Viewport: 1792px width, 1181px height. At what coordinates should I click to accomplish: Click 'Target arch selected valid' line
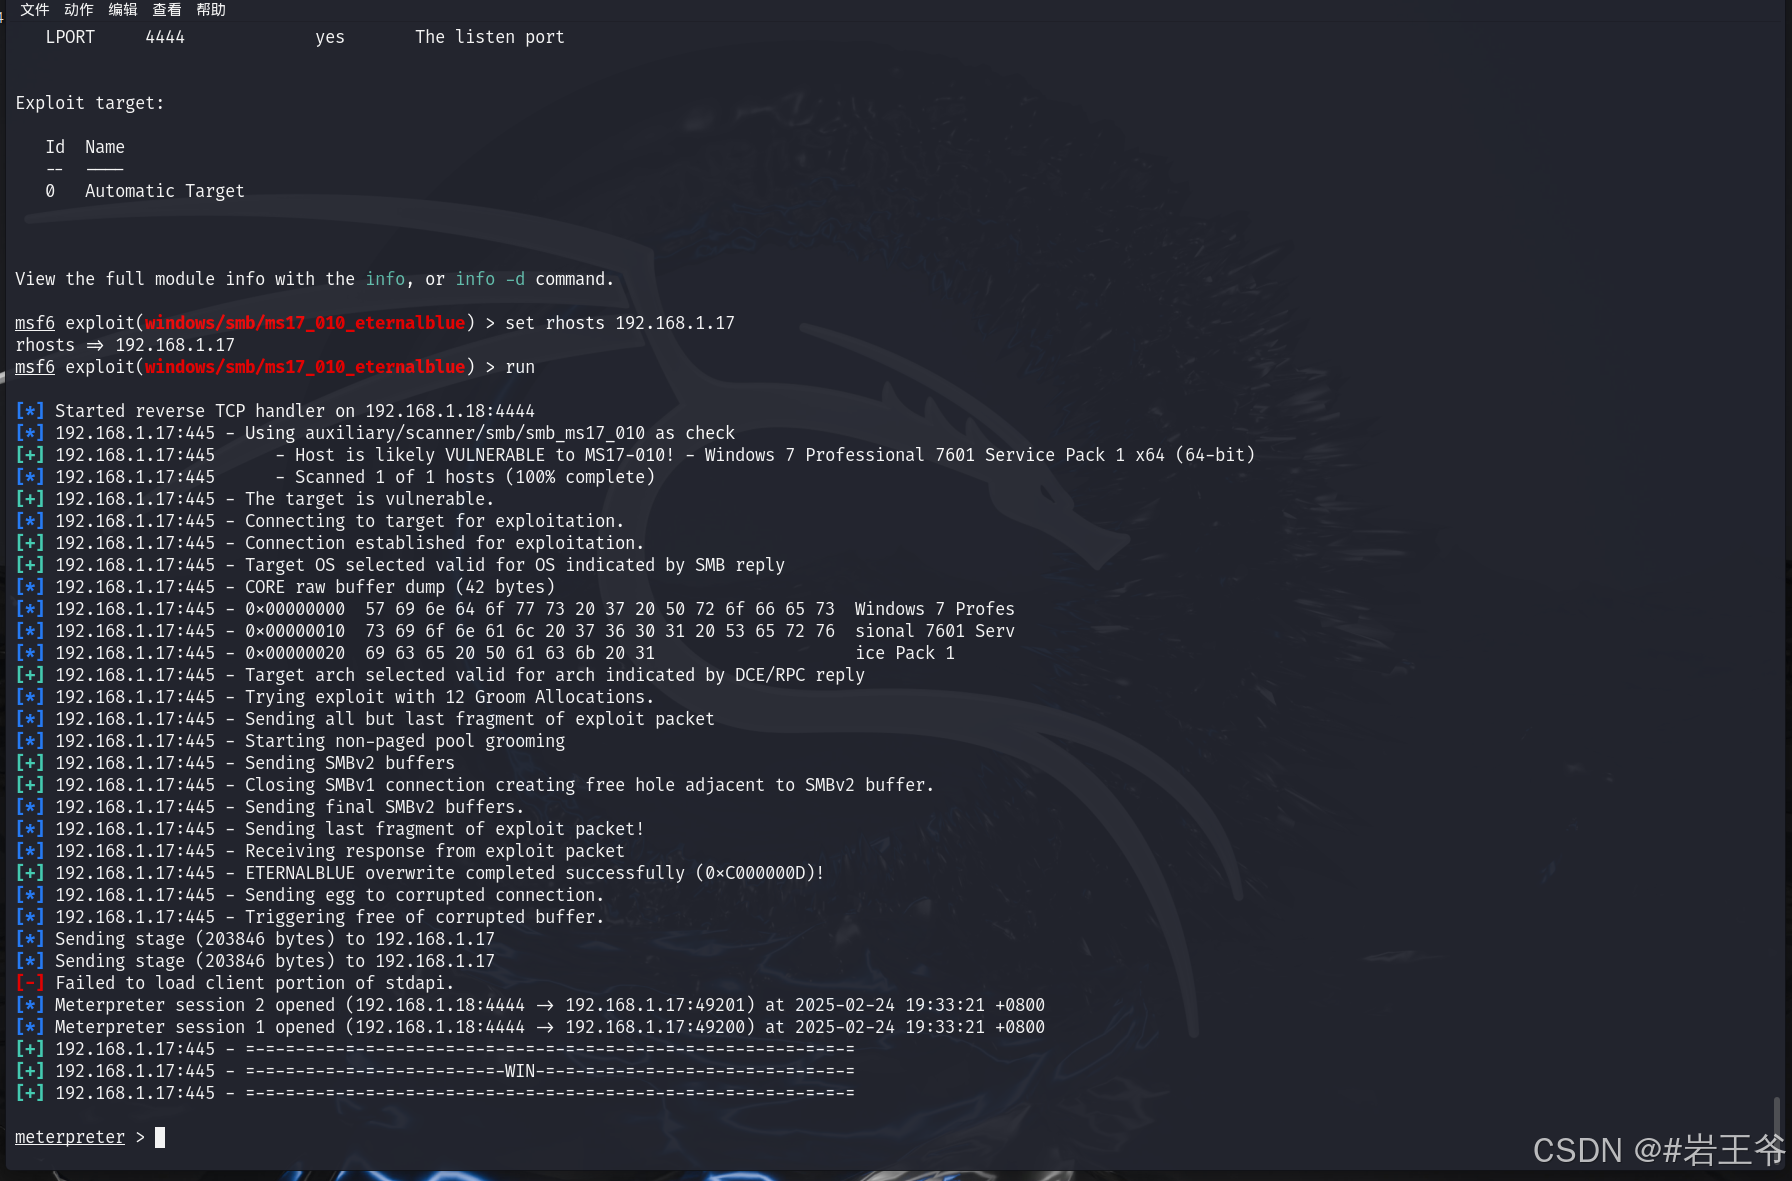[440, 675]
